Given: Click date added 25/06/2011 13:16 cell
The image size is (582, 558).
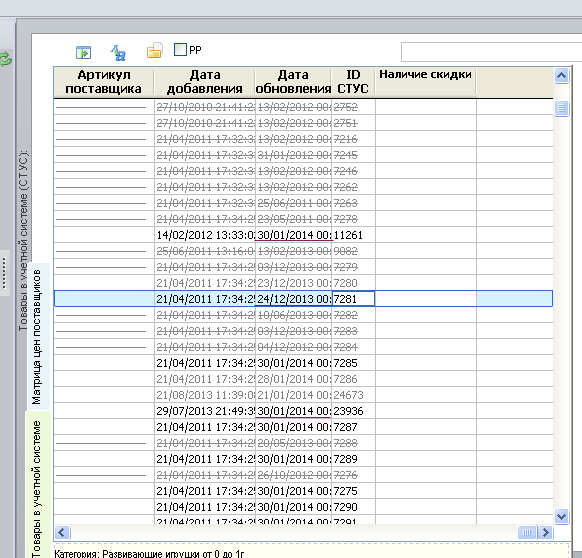Looking at the screenshot, I should (205, 251).
